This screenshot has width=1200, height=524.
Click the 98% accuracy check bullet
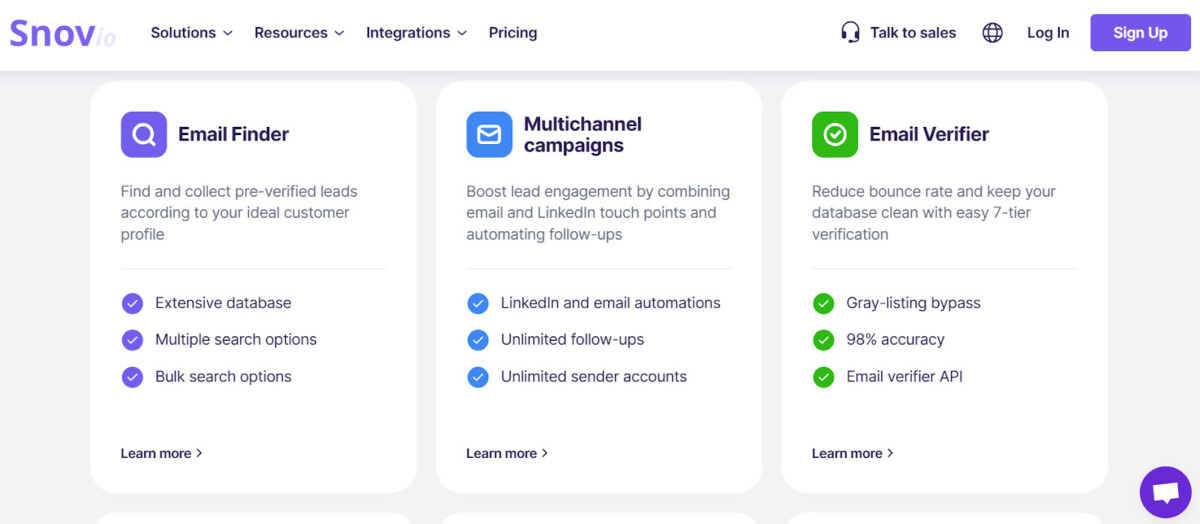point(824,340)
